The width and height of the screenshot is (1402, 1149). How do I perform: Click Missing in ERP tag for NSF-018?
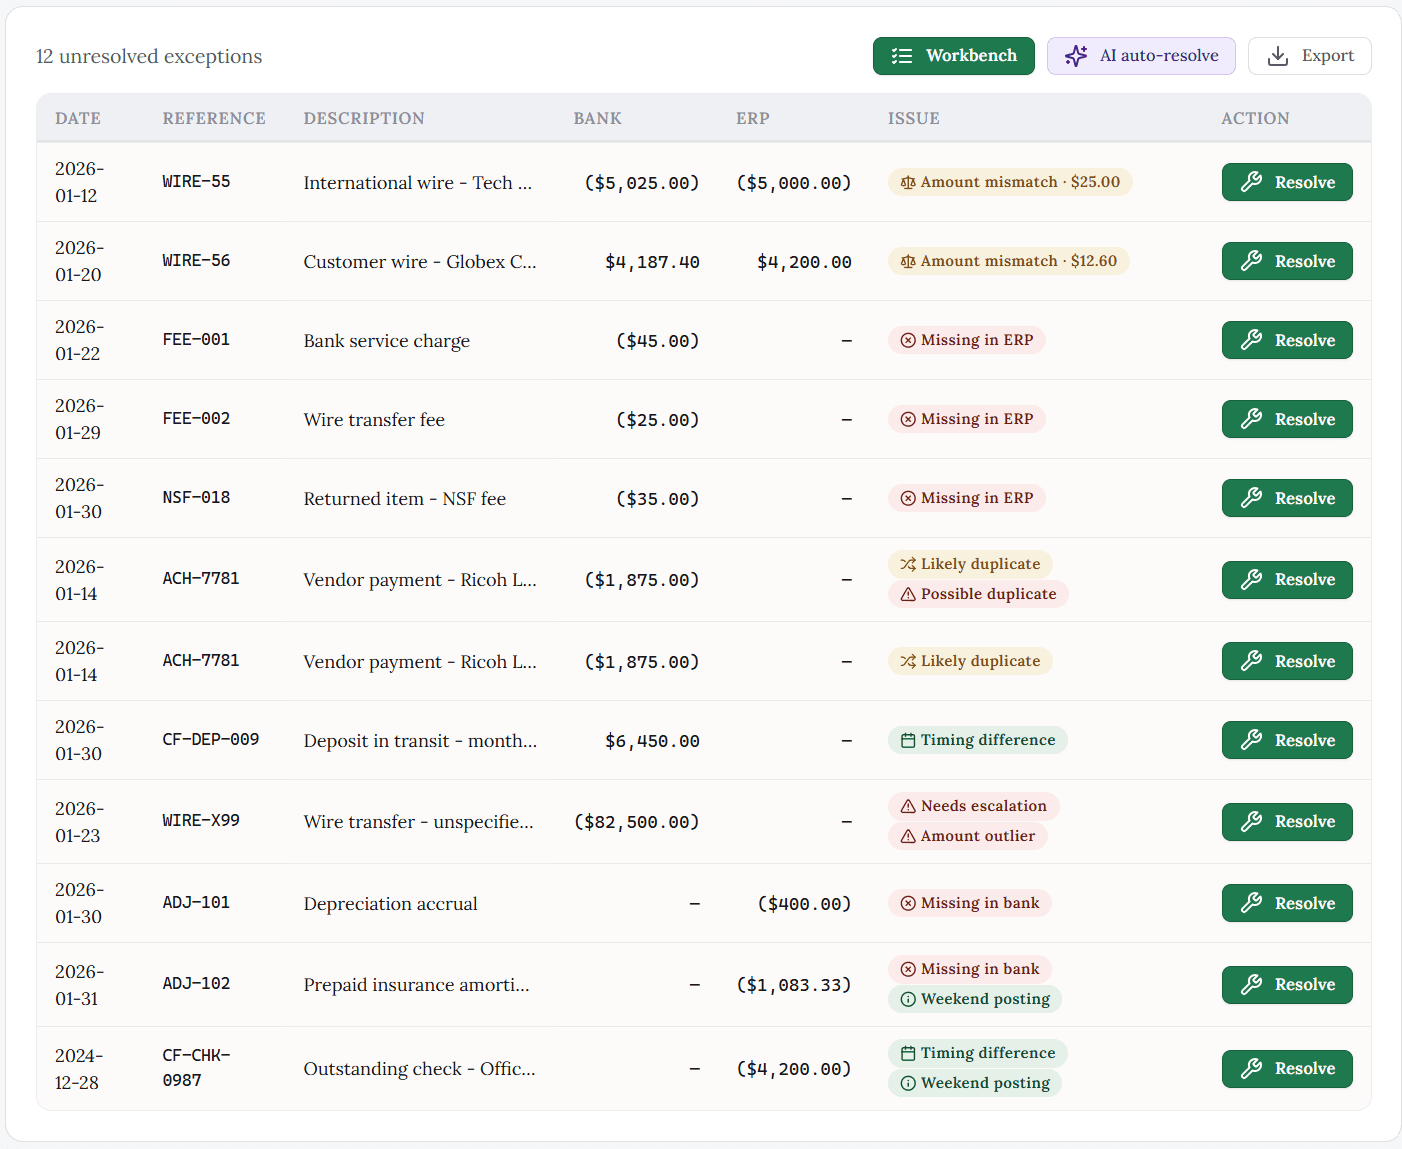[967, 498]
